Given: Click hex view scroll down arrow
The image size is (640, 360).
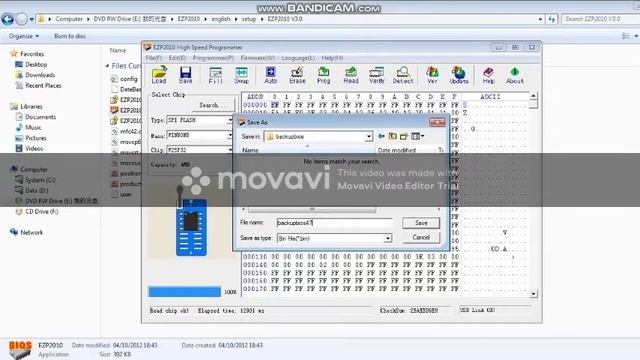Looking at the screenshot, I should [533, 294].
